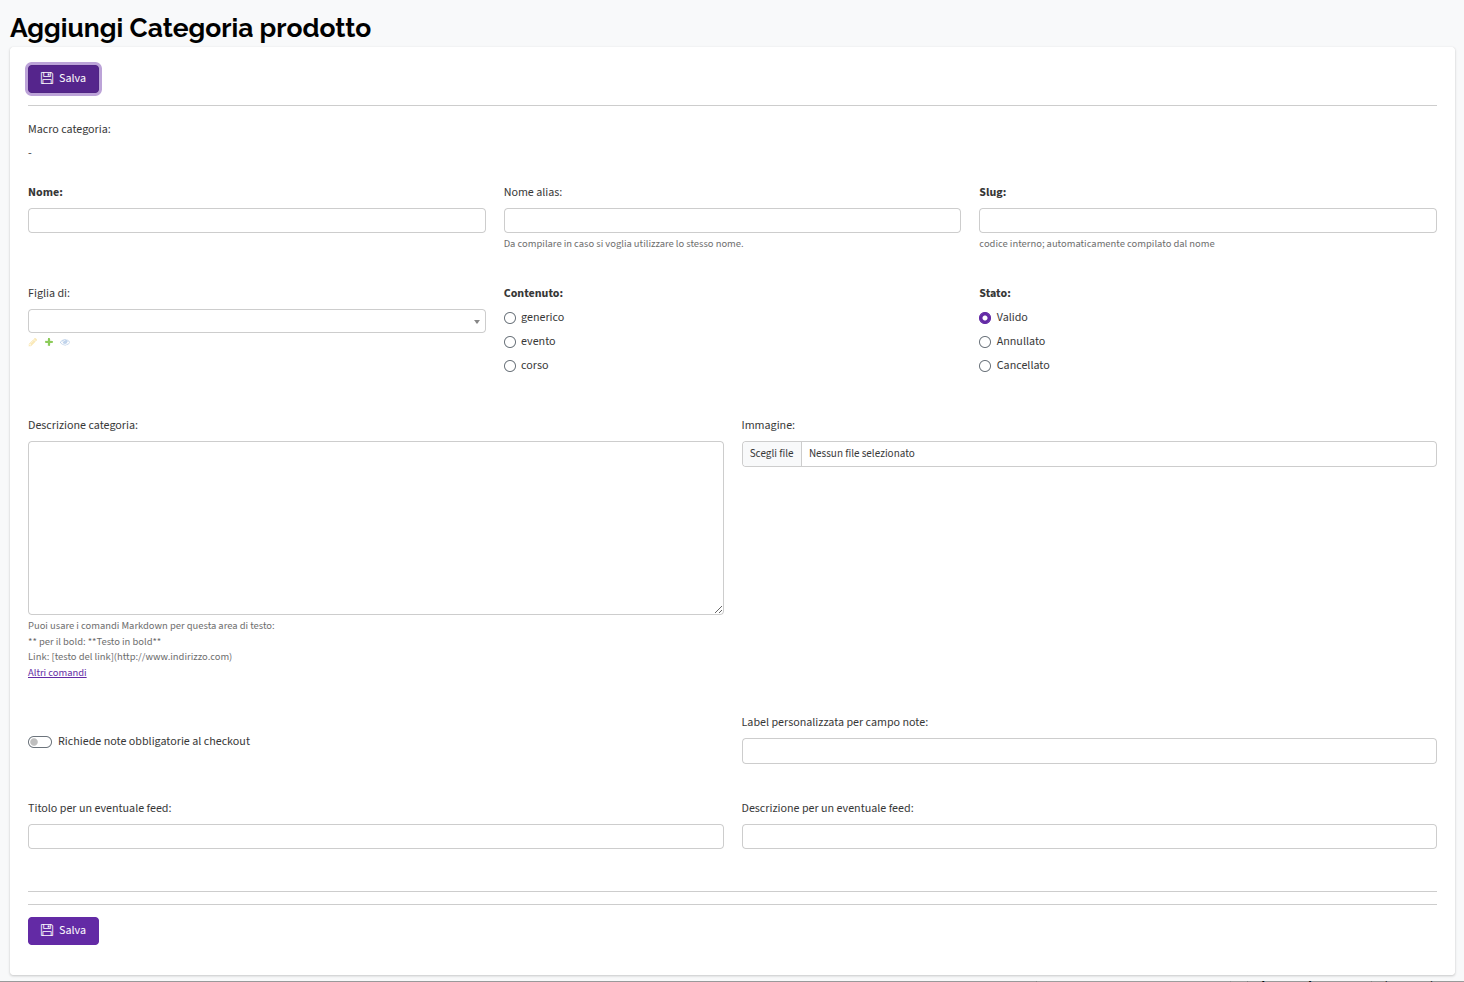Open the Altri comandi link
1464x982 pixels.
pyautogui.click(x=57, y=673)
